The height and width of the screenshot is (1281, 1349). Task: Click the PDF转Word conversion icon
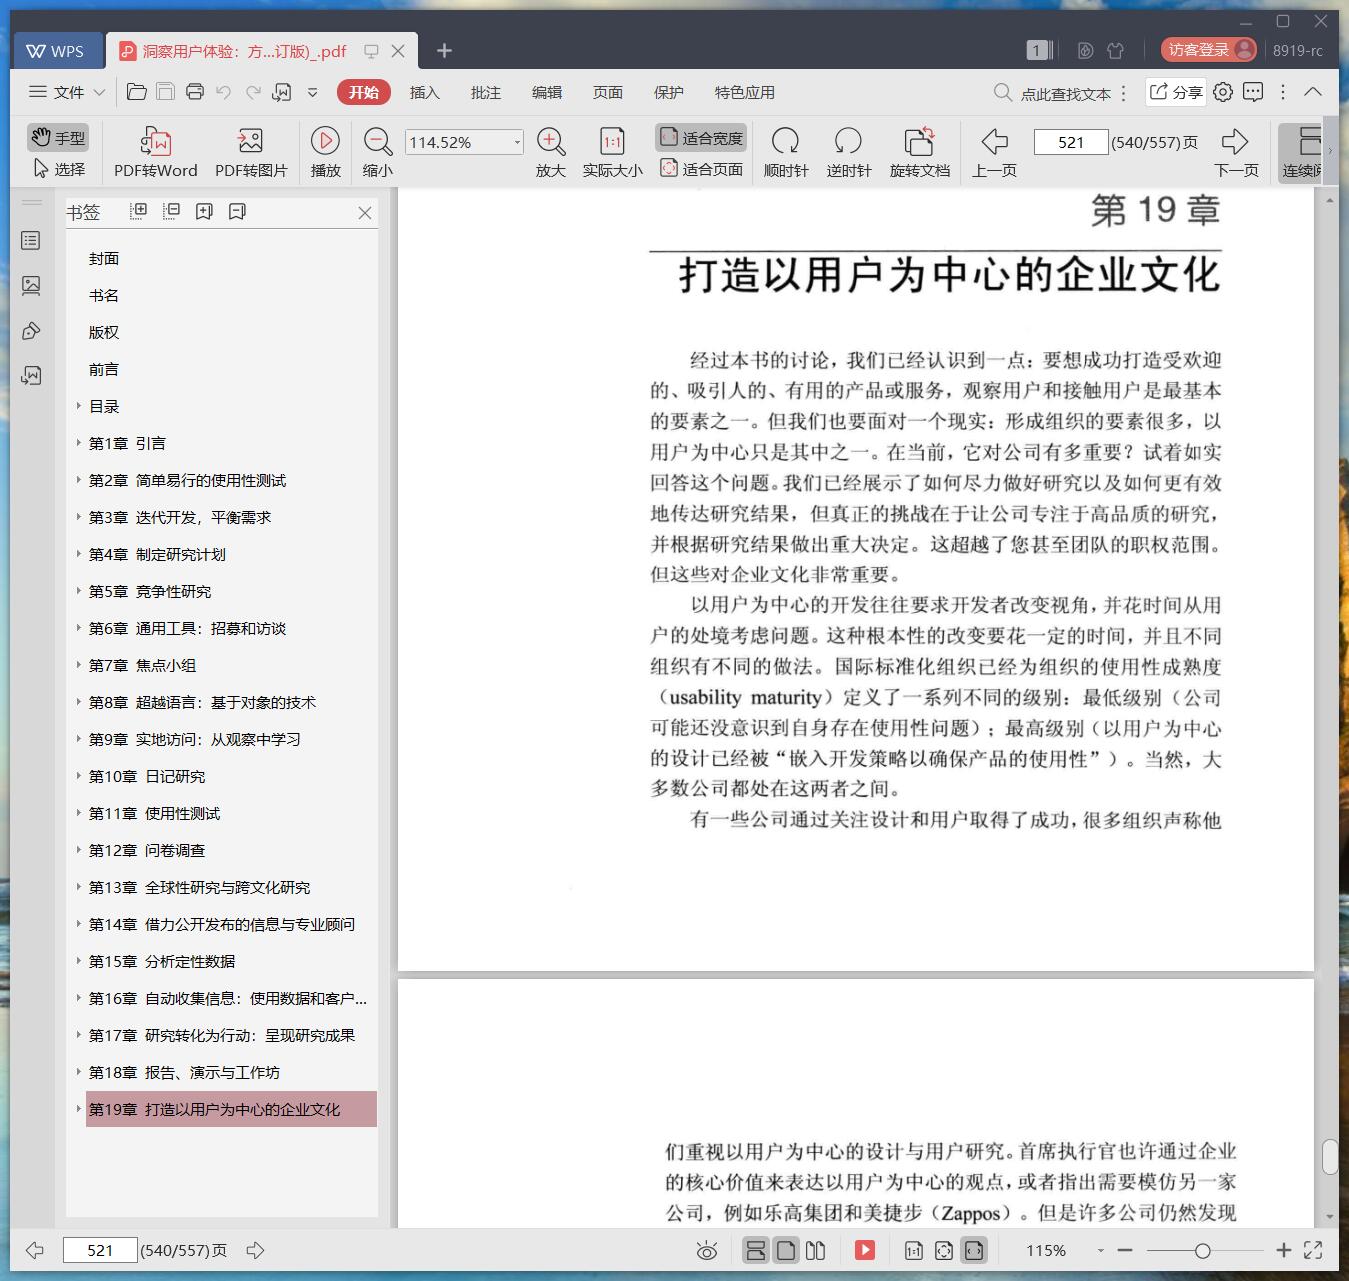click(155, 141)
